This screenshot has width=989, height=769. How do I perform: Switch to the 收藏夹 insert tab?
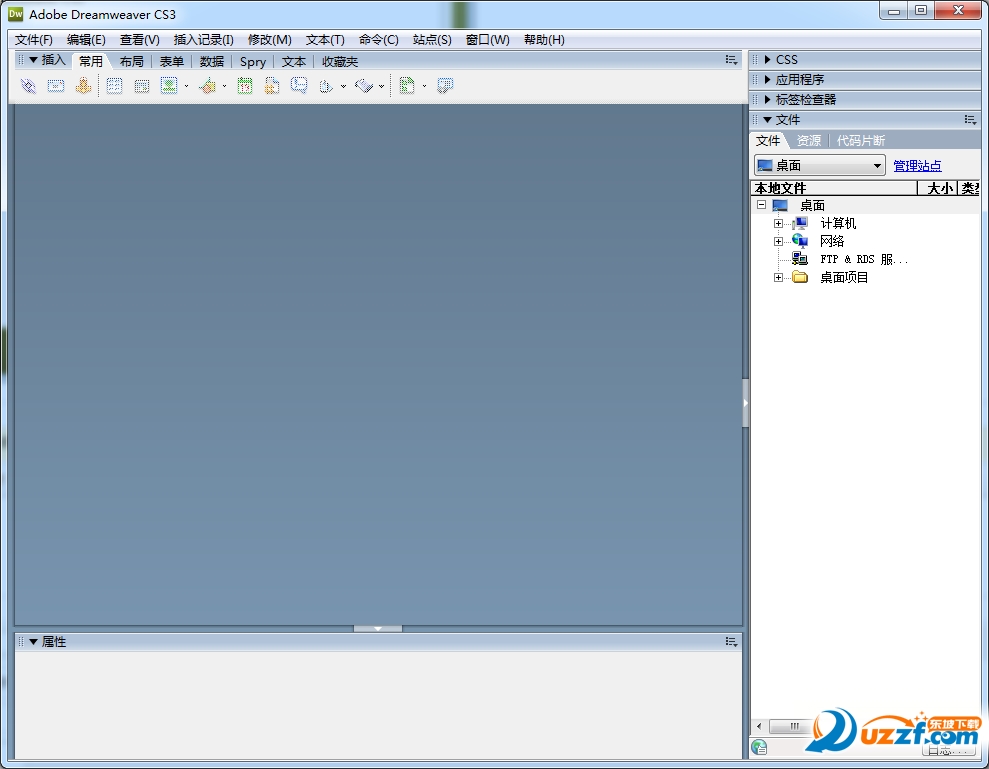[x=340, y=62]
